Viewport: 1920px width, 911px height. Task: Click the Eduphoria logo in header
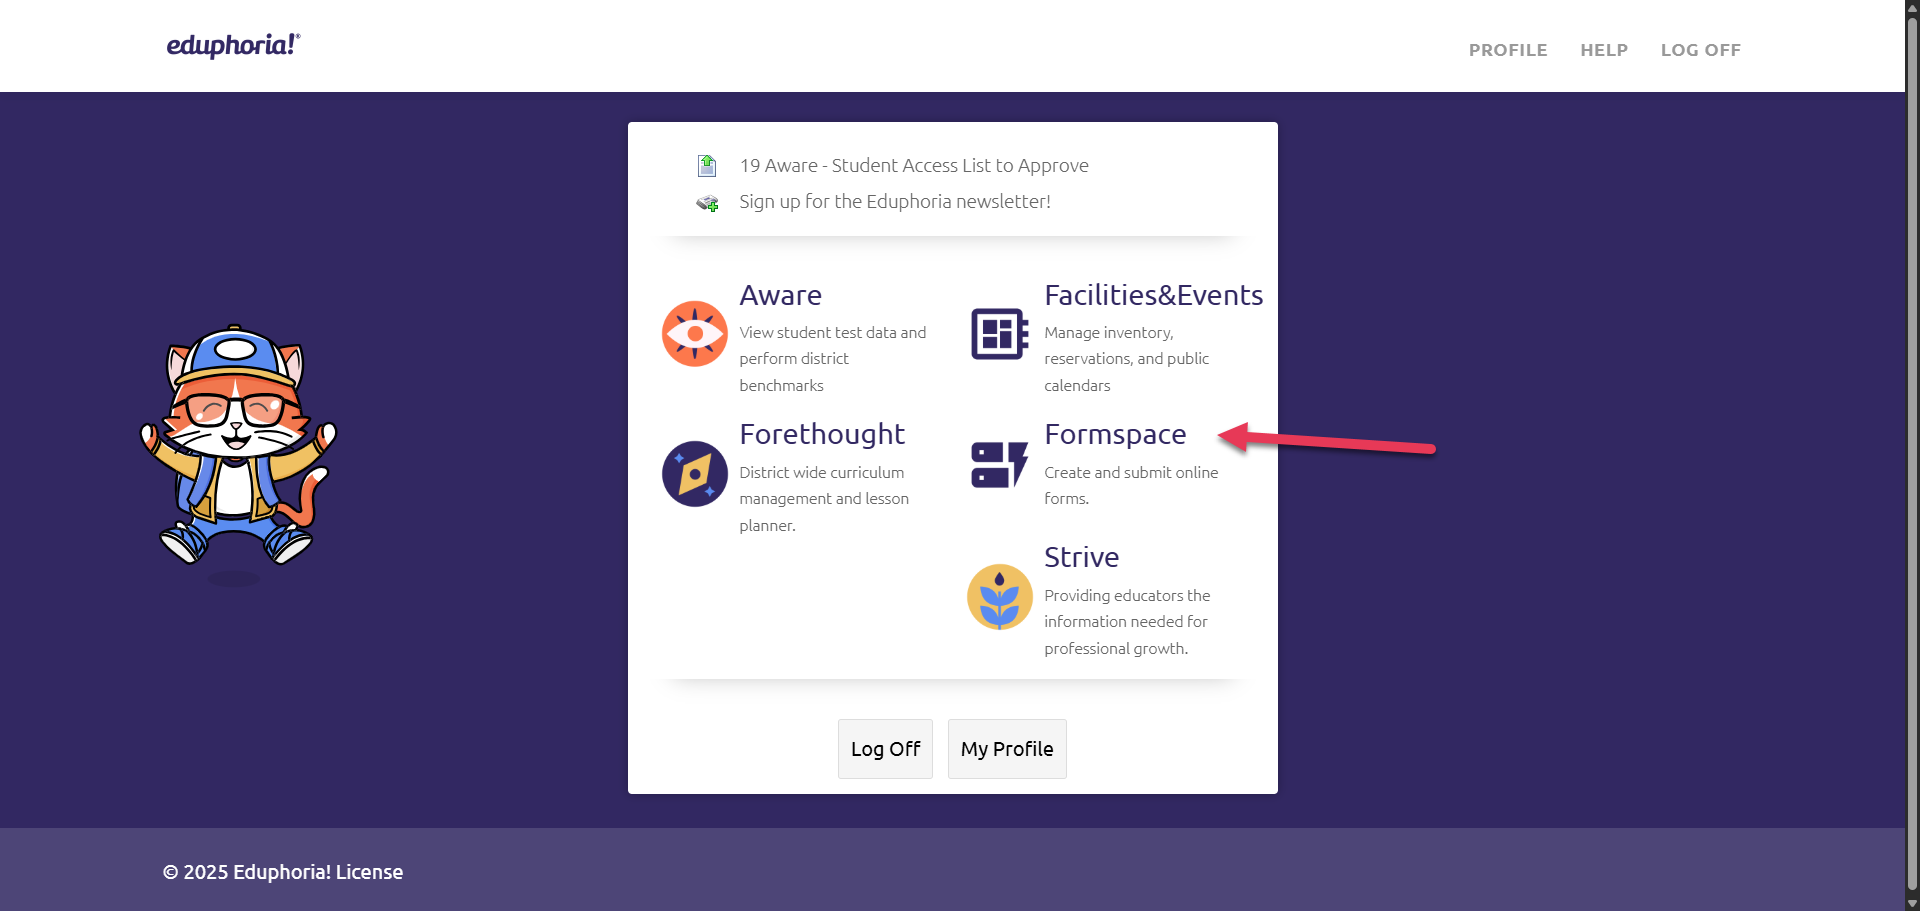233,46
